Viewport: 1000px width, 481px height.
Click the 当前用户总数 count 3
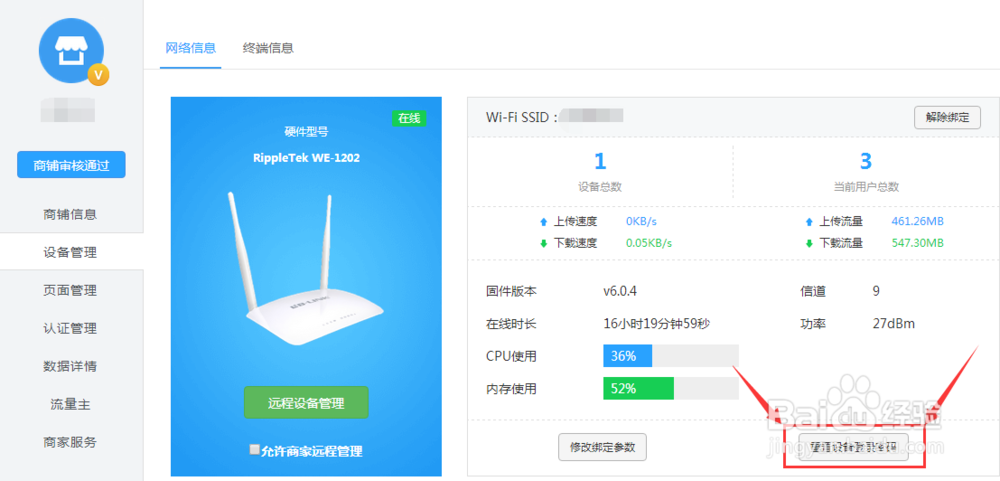[865, 161]
